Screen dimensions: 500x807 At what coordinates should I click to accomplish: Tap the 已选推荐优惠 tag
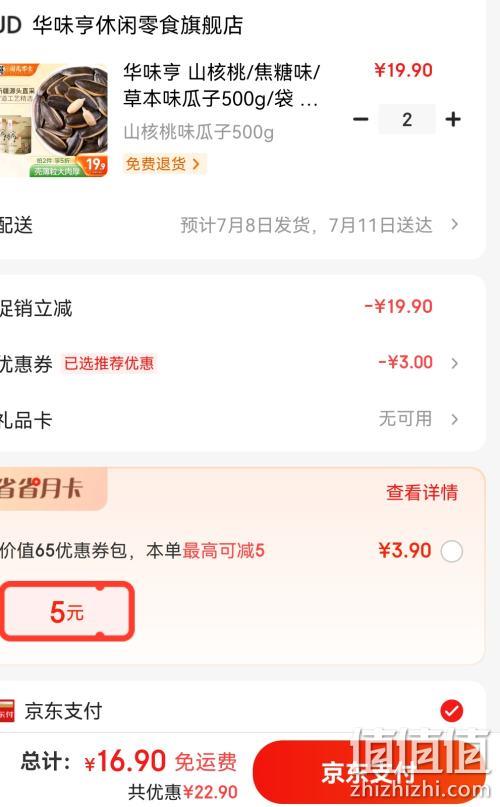109,363
